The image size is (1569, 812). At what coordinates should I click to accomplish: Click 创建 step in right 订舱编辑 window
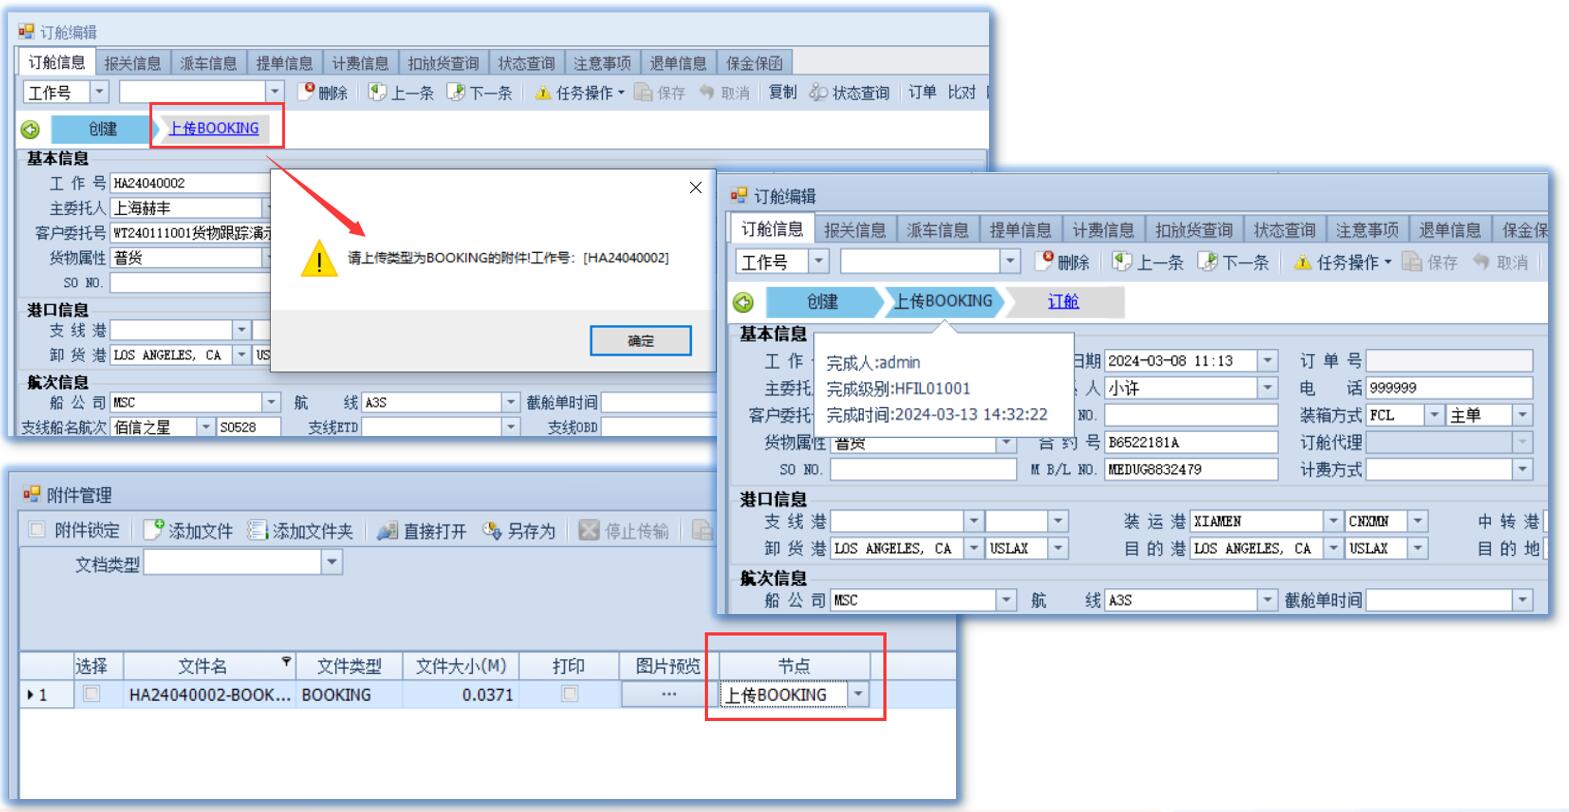coord(823,301)
